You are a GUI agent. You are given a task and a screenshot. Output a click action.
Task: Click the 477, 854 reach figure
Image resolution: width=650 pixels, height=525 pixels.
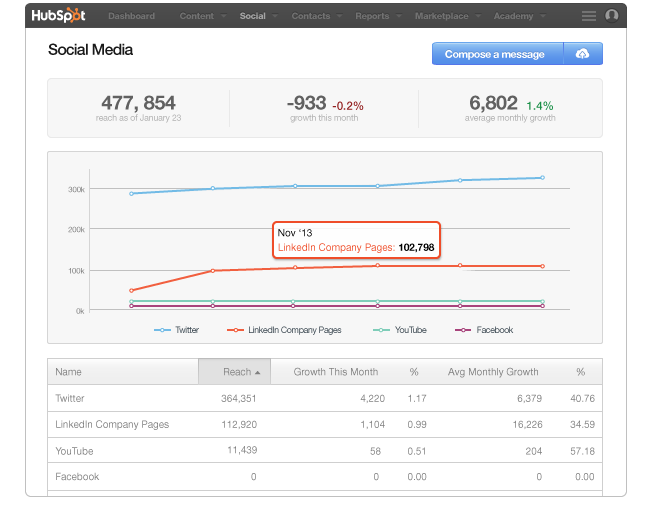138,103
